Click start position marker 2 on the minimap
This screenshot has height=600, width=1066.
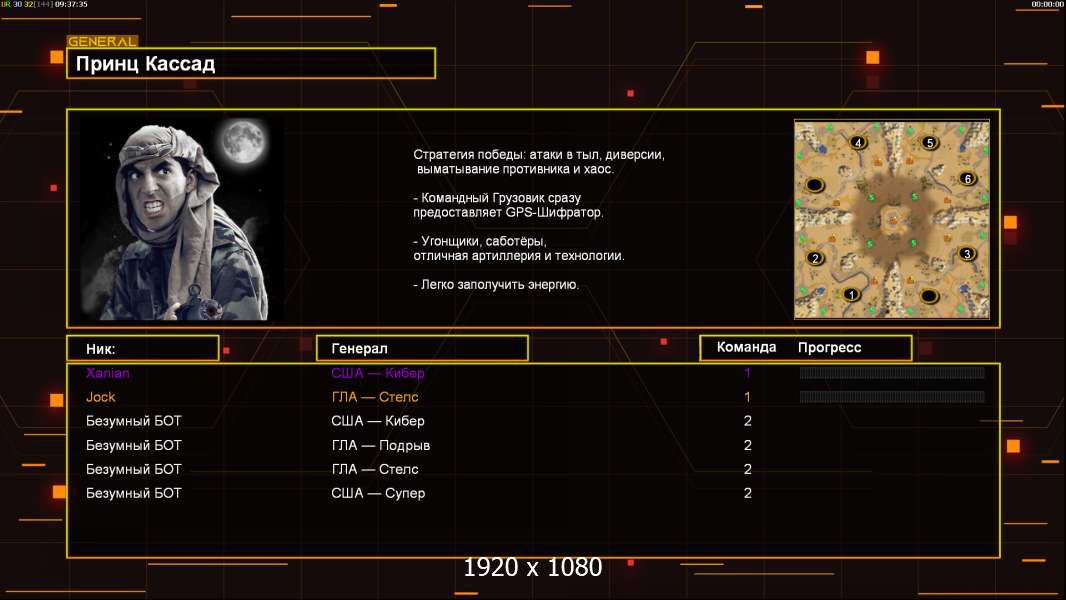tap(815, 258)
